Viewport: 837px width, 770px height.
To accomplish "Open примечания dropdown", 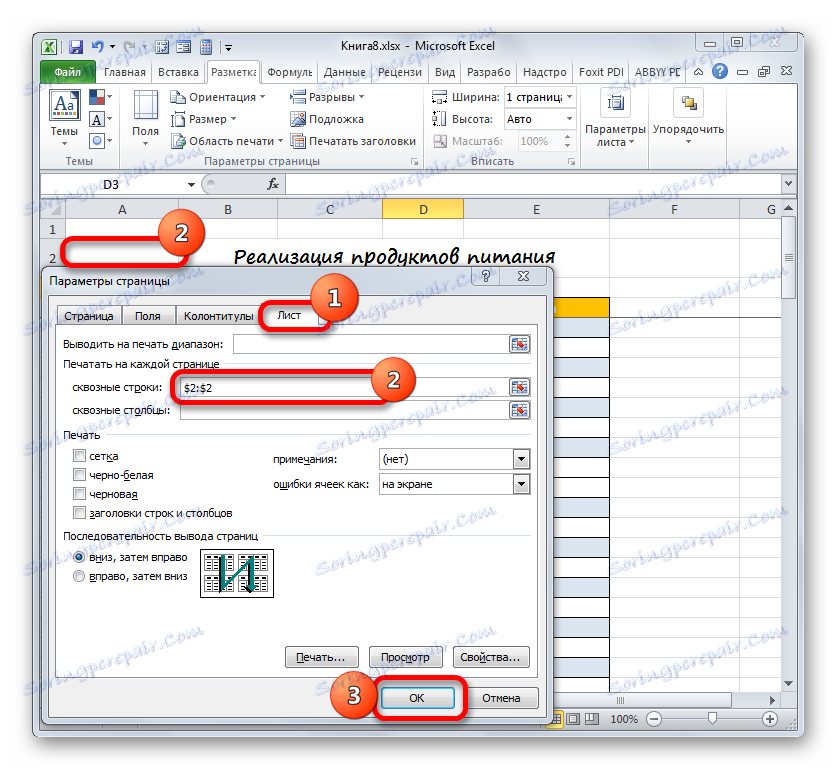I will click(x=521, y=459).
